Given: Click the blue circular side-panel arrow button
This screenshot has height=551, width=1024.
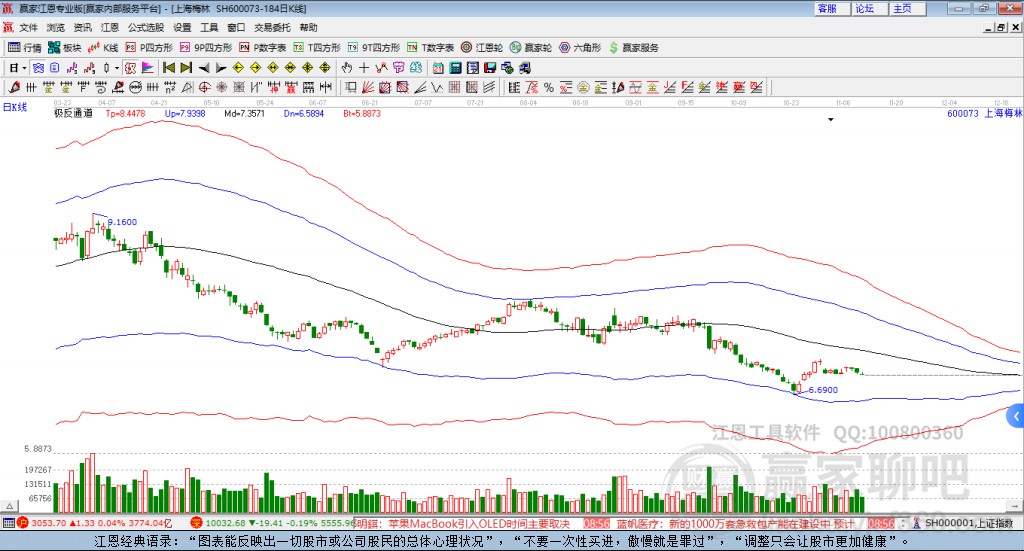Looking at the screenshot, I should click(x=1016, y=416).
